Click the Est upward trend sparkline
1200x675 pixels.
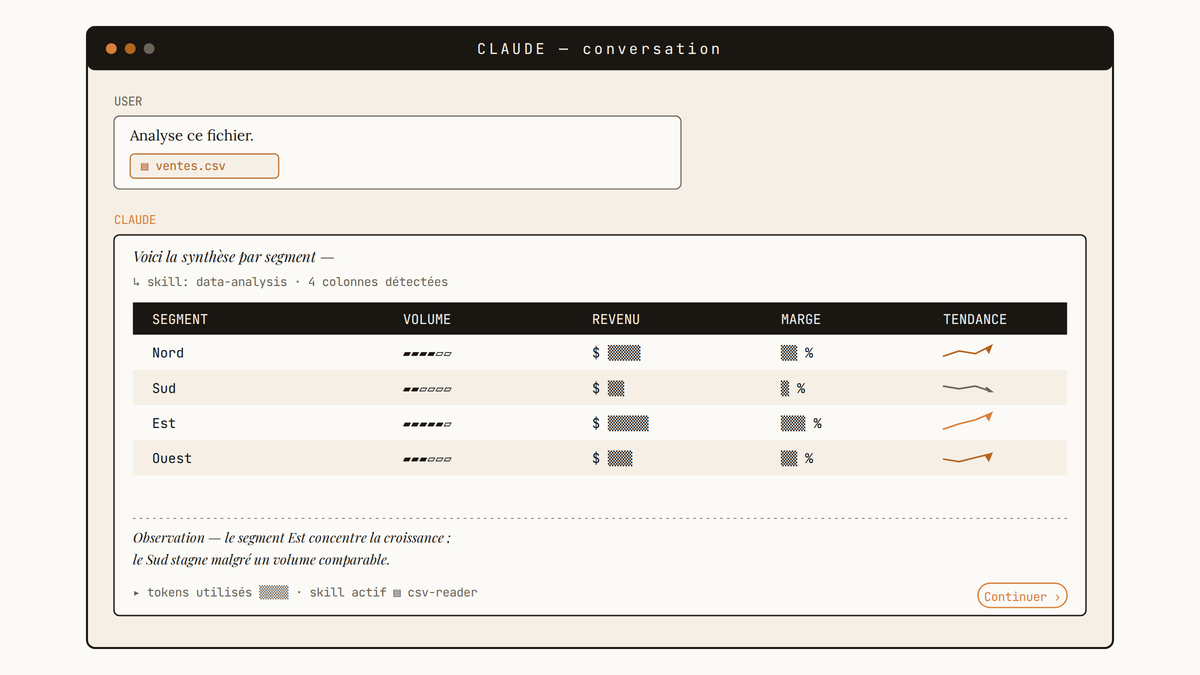click(968, 421)
